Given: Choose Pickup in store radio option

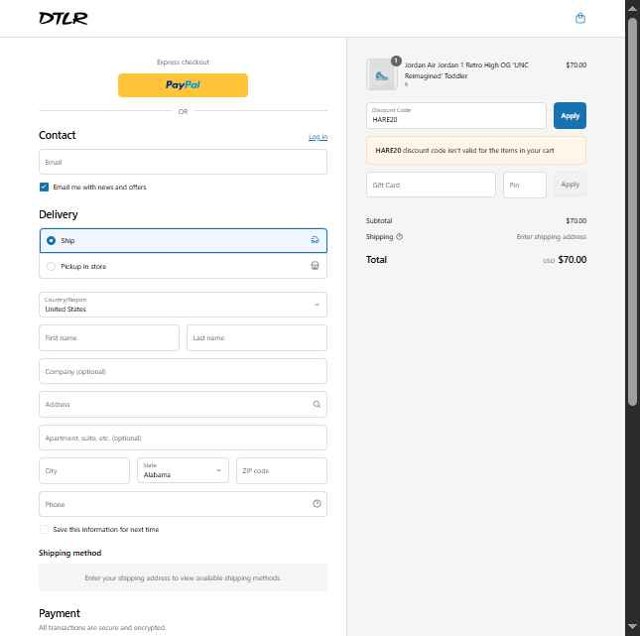Looking at the screenshot, I should tap(51, 266).
